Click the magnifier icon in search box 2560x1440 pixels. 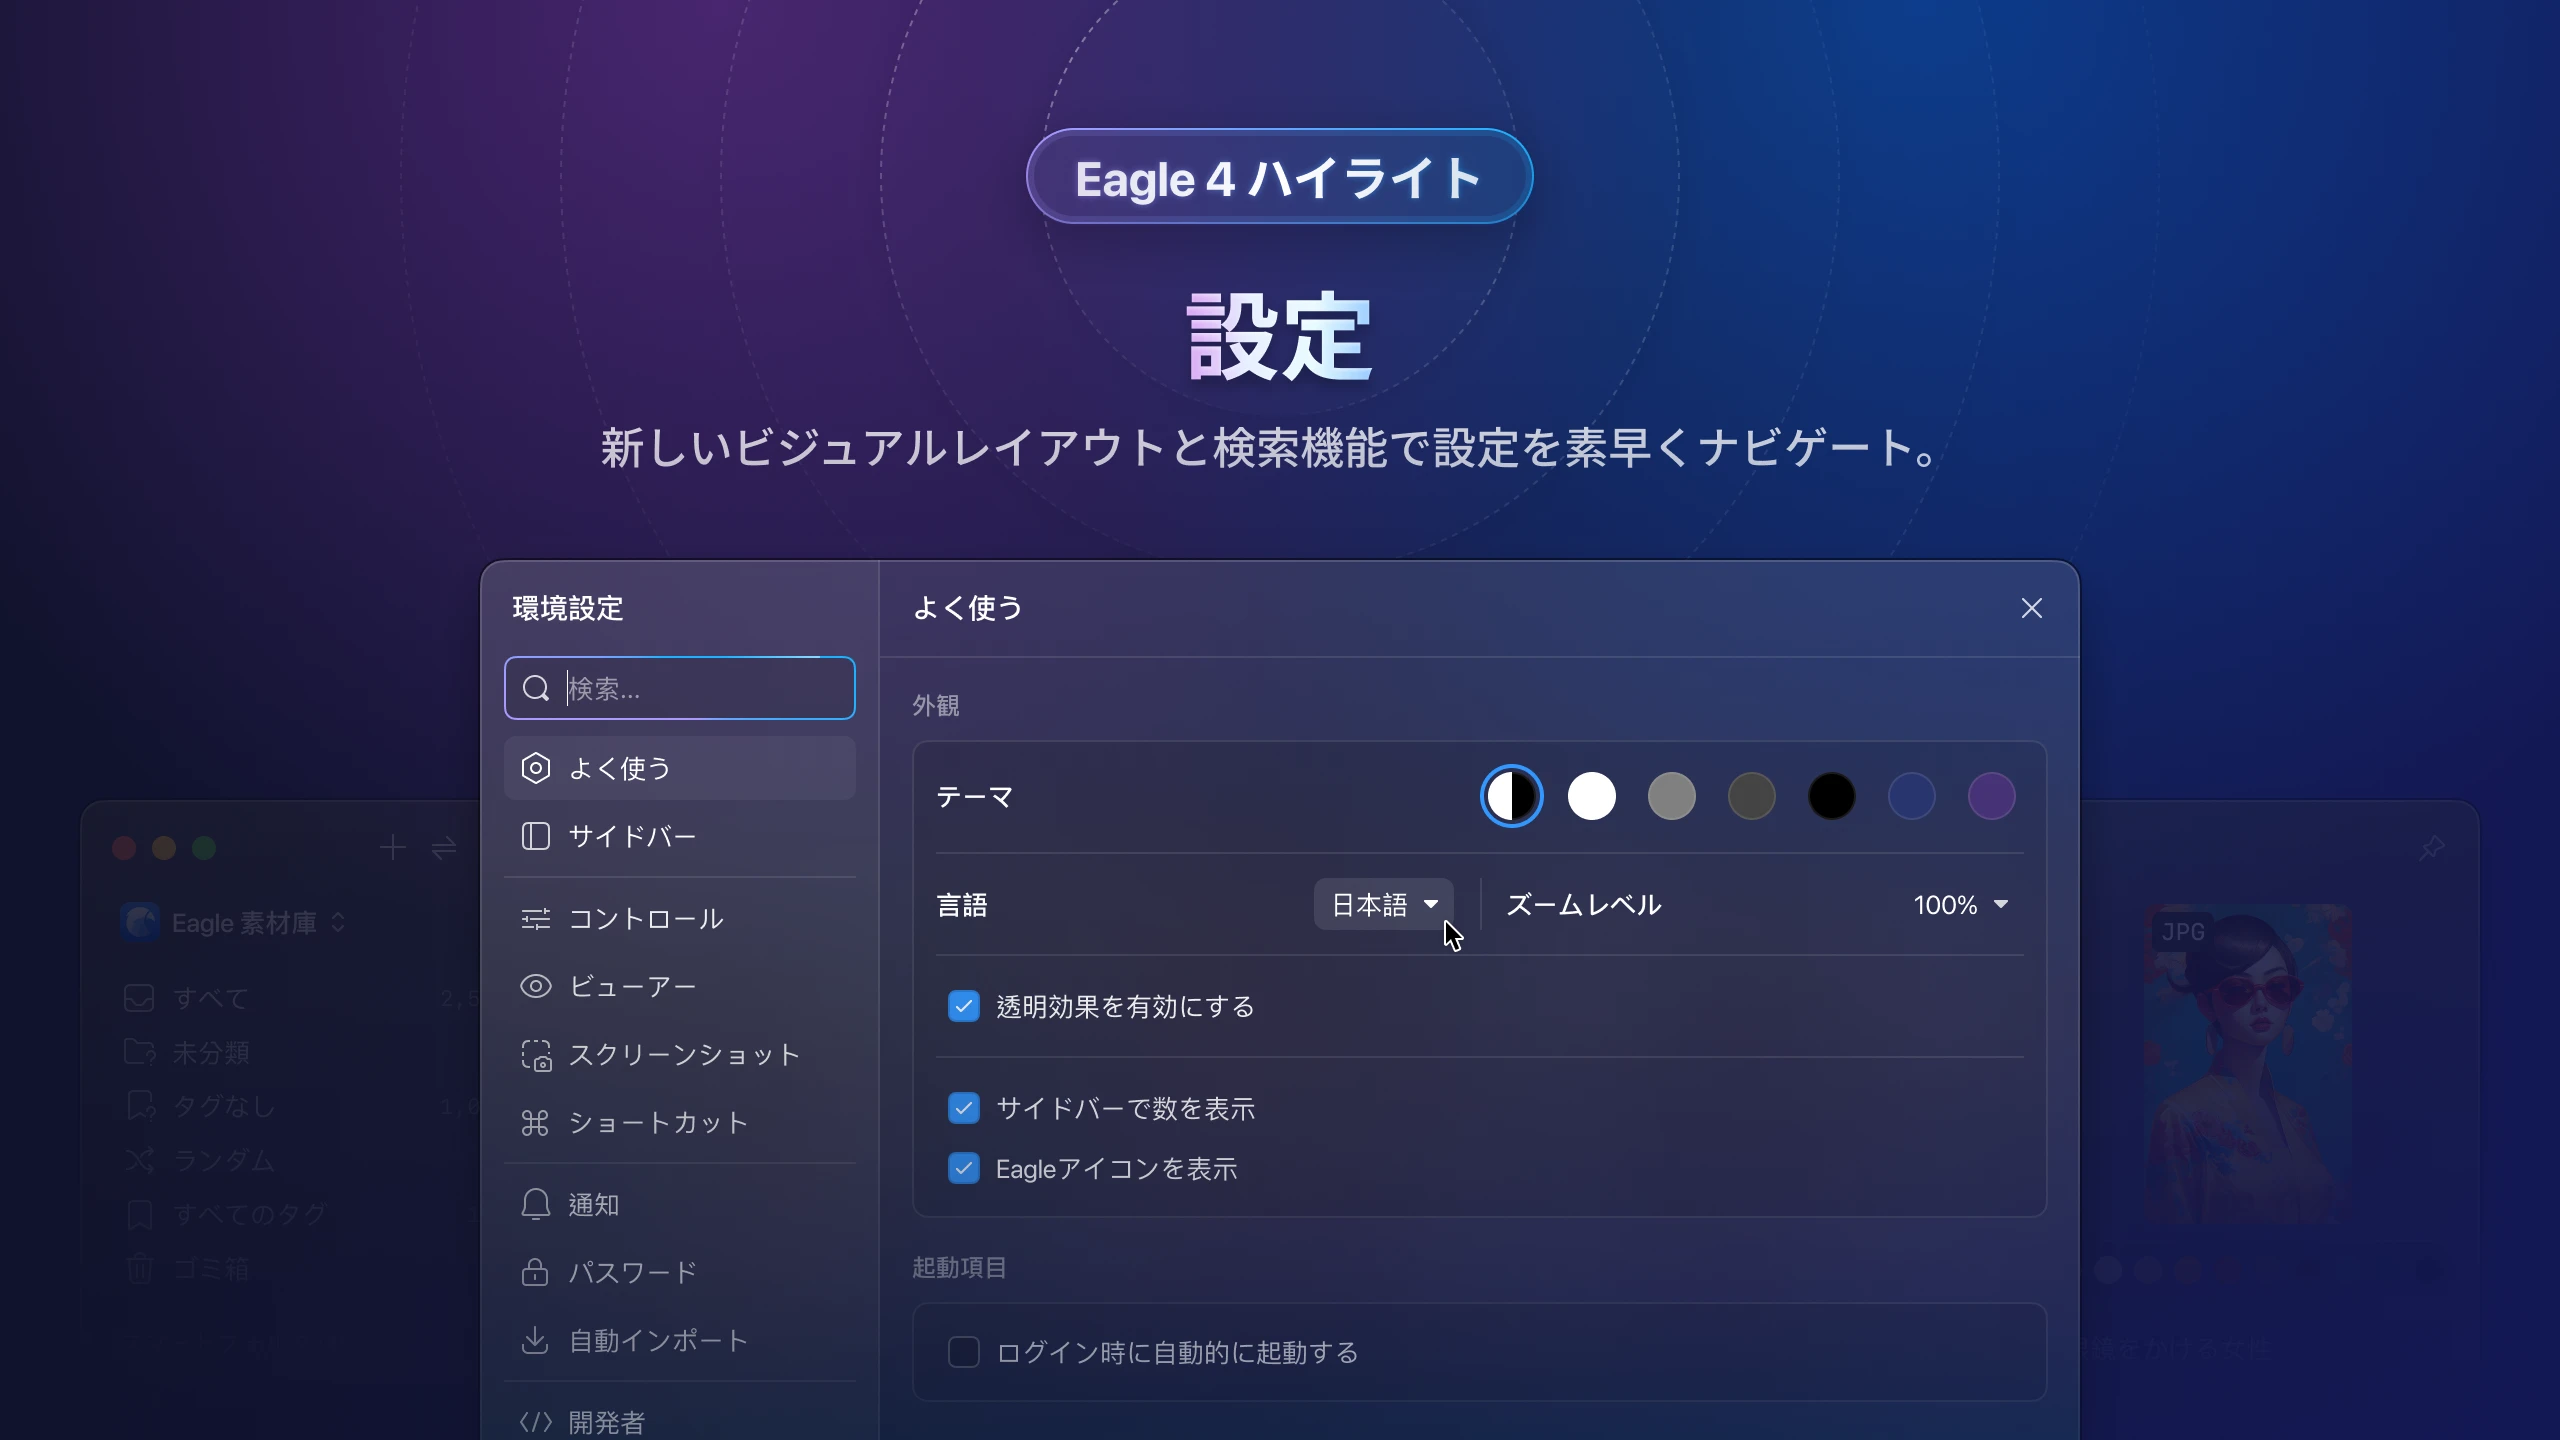[536, 688]
